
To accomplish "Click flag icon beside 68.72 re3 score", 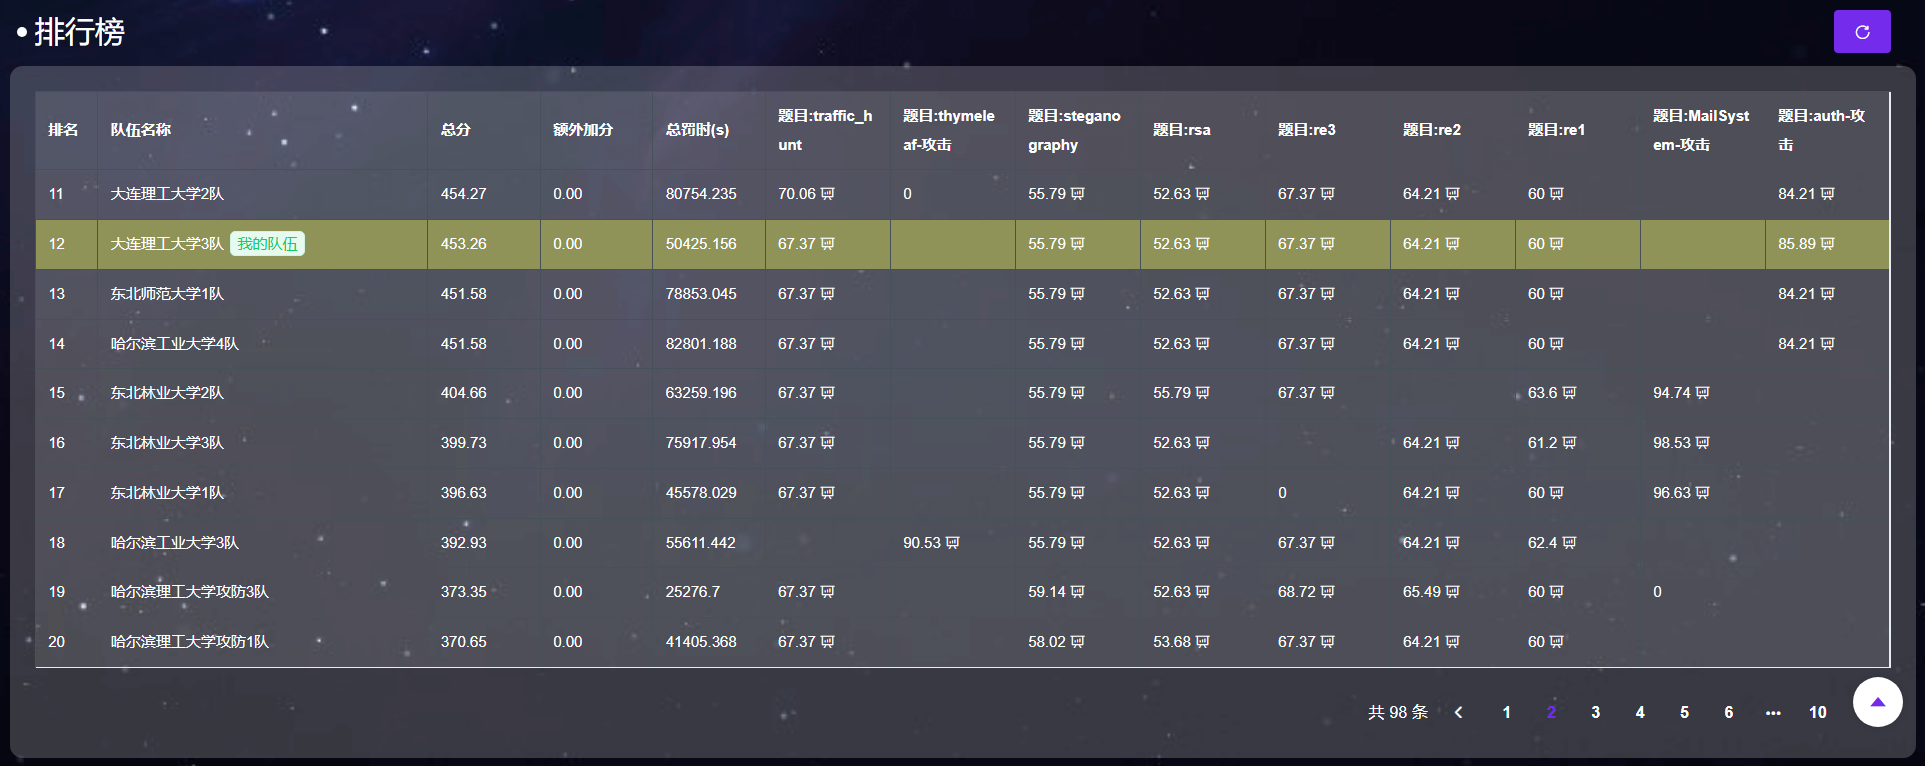I will click(x=1327, y=592).
